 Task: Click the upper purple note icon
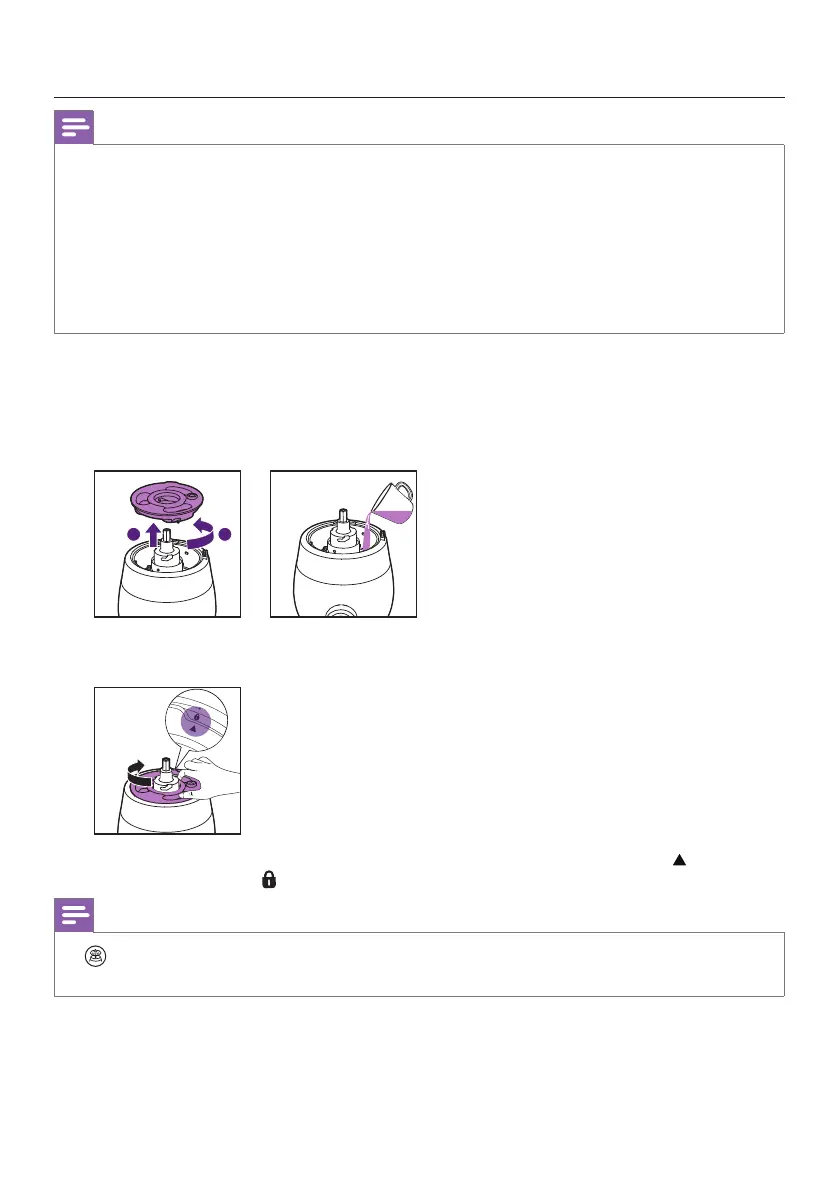pos(74,127)
